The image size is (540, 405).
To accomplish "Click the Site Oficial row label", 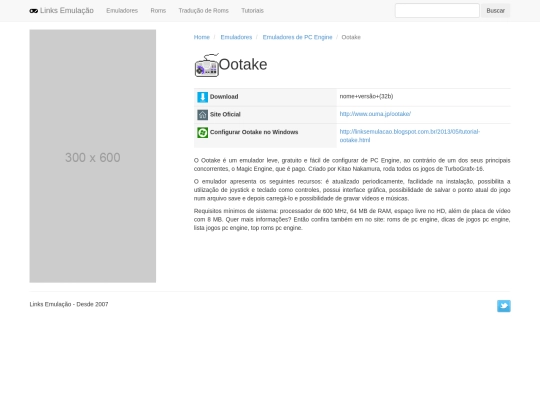I will pos(225,114).
